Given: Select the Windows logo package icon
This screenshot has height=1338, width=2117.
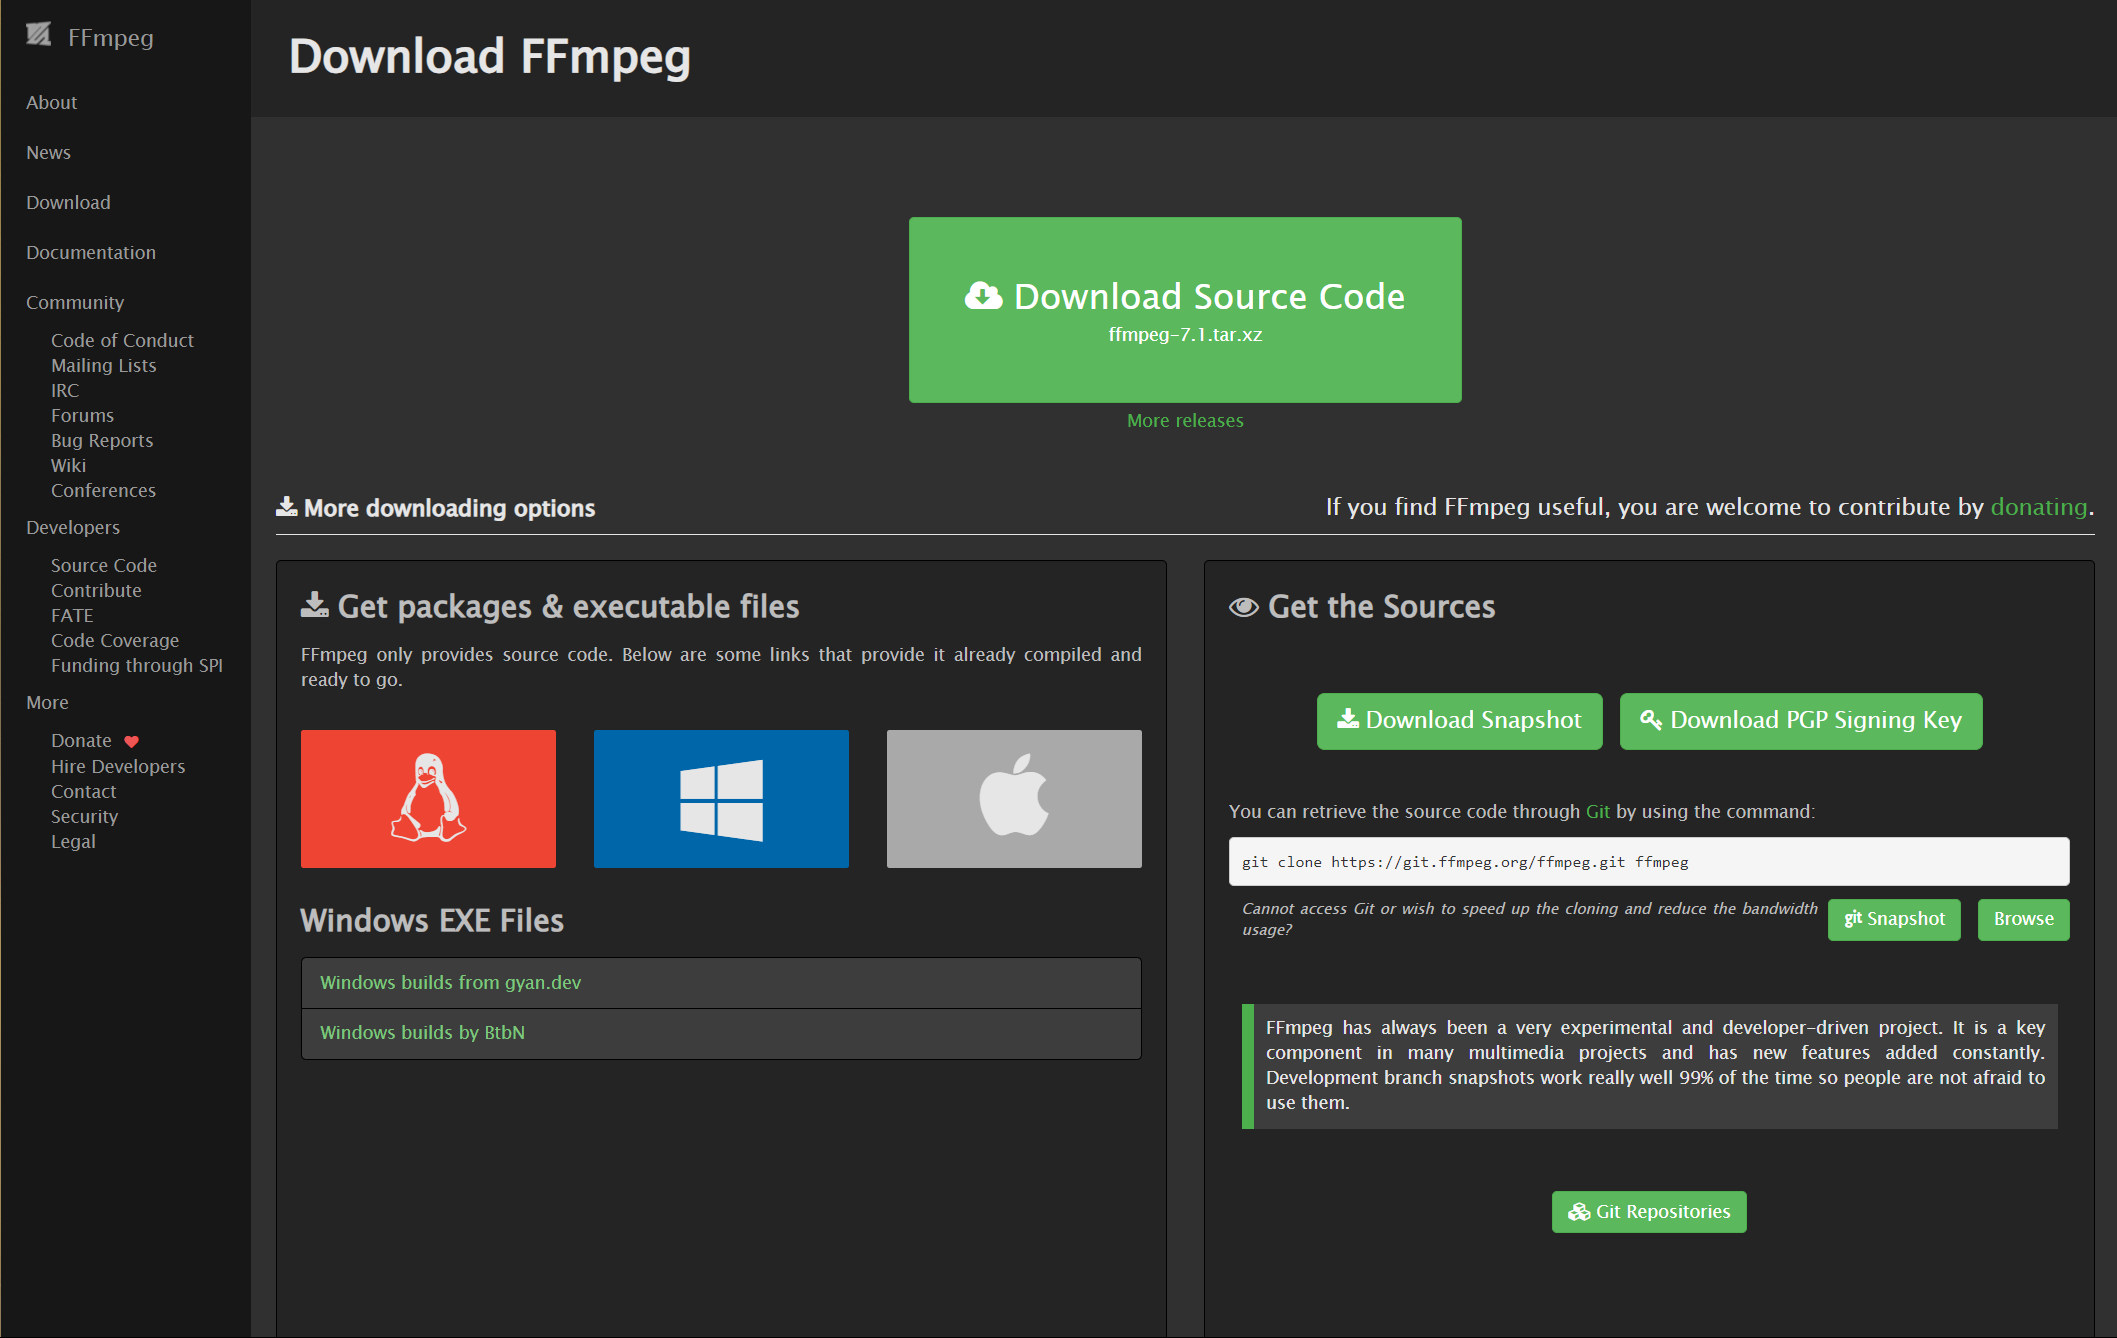Looking at the screenshot, I should tap(721, 798).
